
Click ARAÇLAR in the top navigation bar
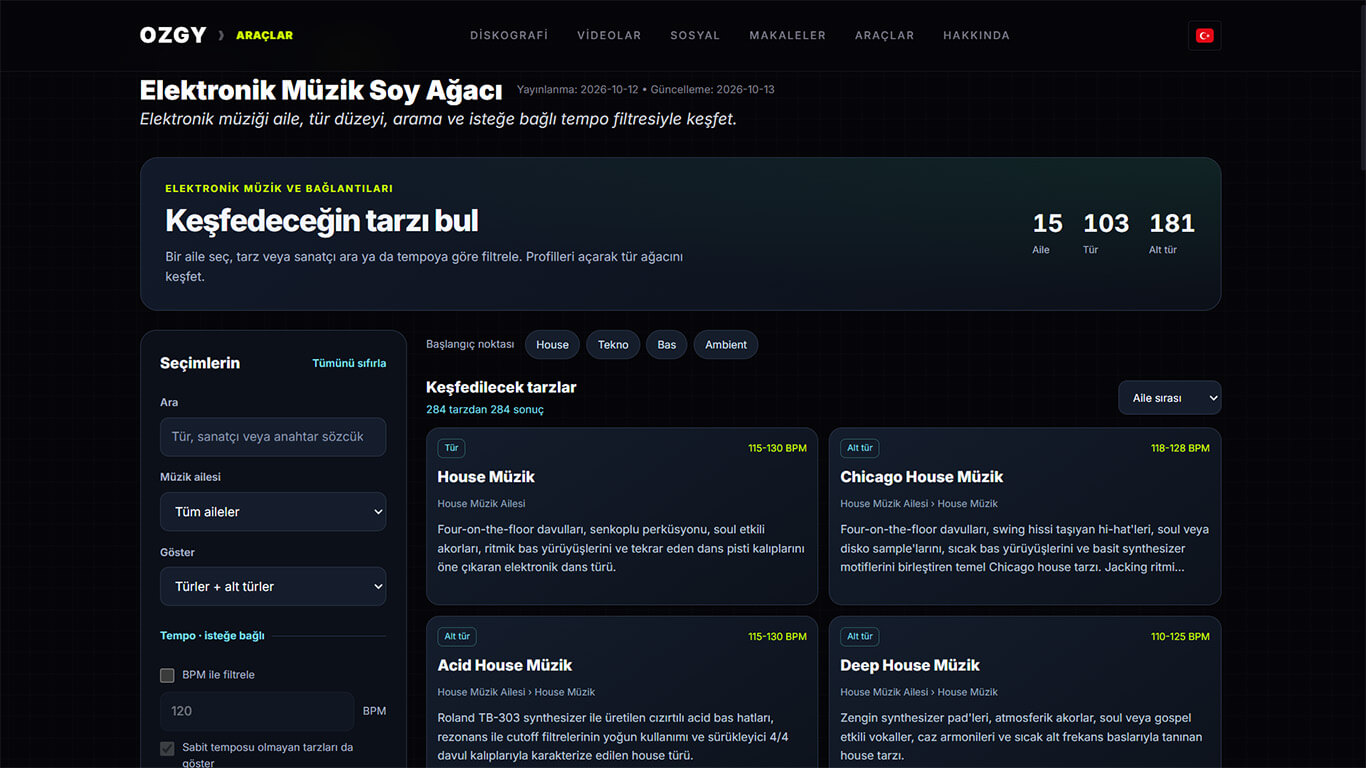(885, 35)
